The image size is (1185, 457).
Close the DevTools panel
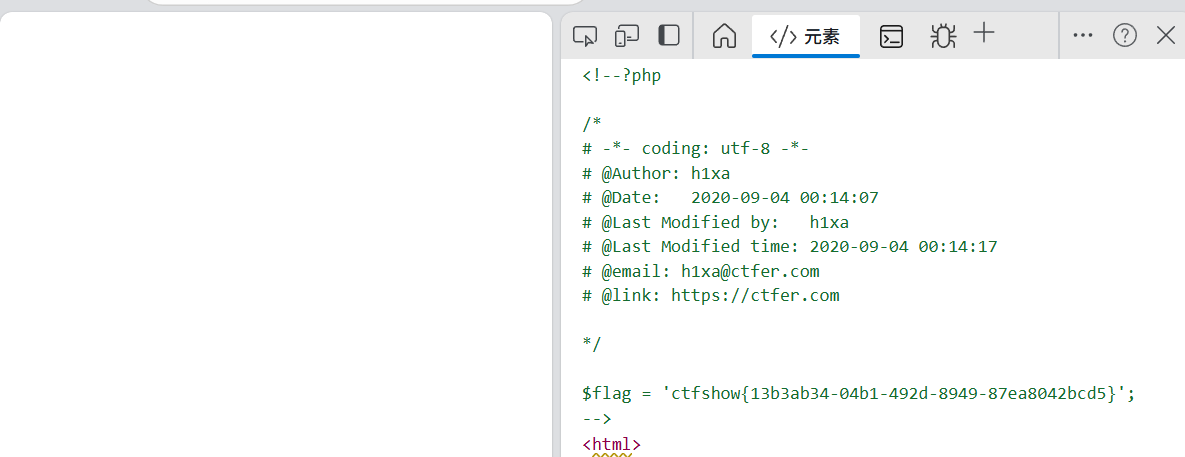pyautogui.click(x=1165, y=35)
